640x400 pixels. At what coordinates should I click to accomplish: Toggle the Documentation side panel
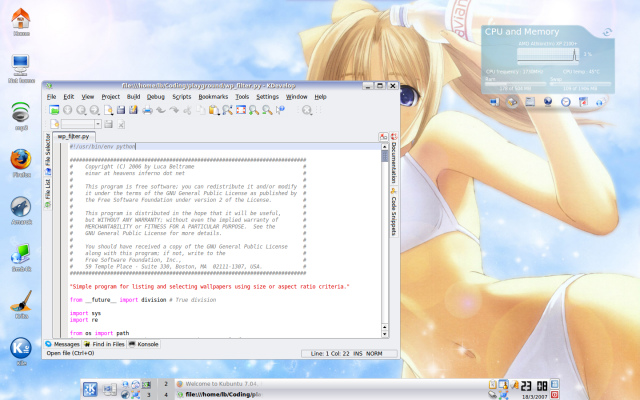394,162
